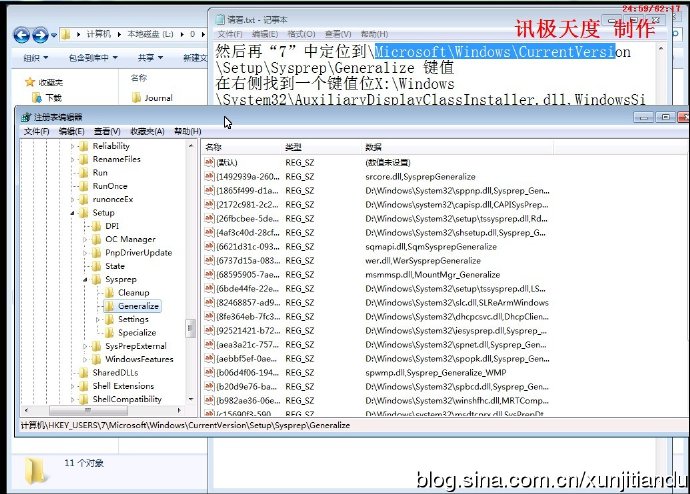690x494 pixels.
Task: Click the registry tree vertical scrollbar thumb
Action: point(191,328)
